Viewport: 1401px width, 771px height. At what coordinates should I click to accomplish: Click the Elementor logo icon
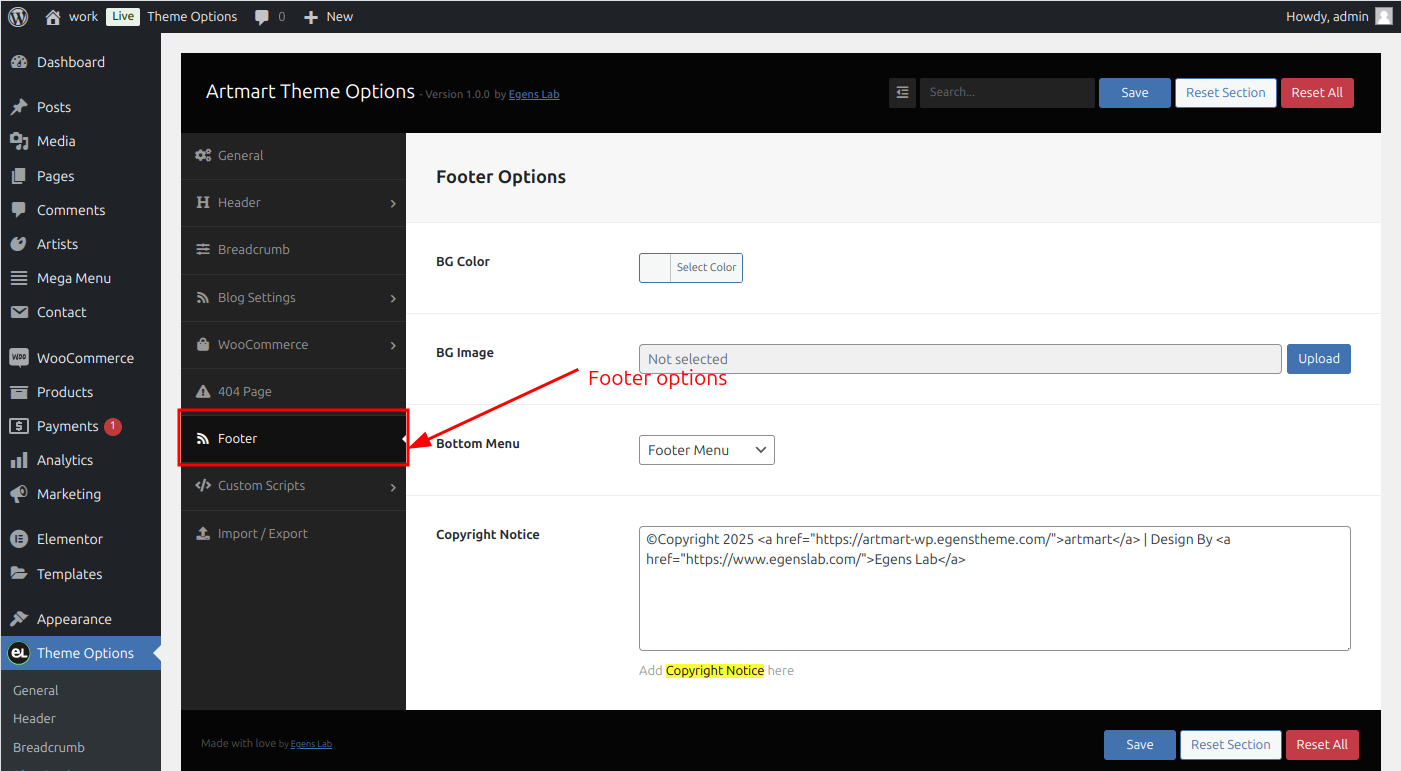click(19, 539)
